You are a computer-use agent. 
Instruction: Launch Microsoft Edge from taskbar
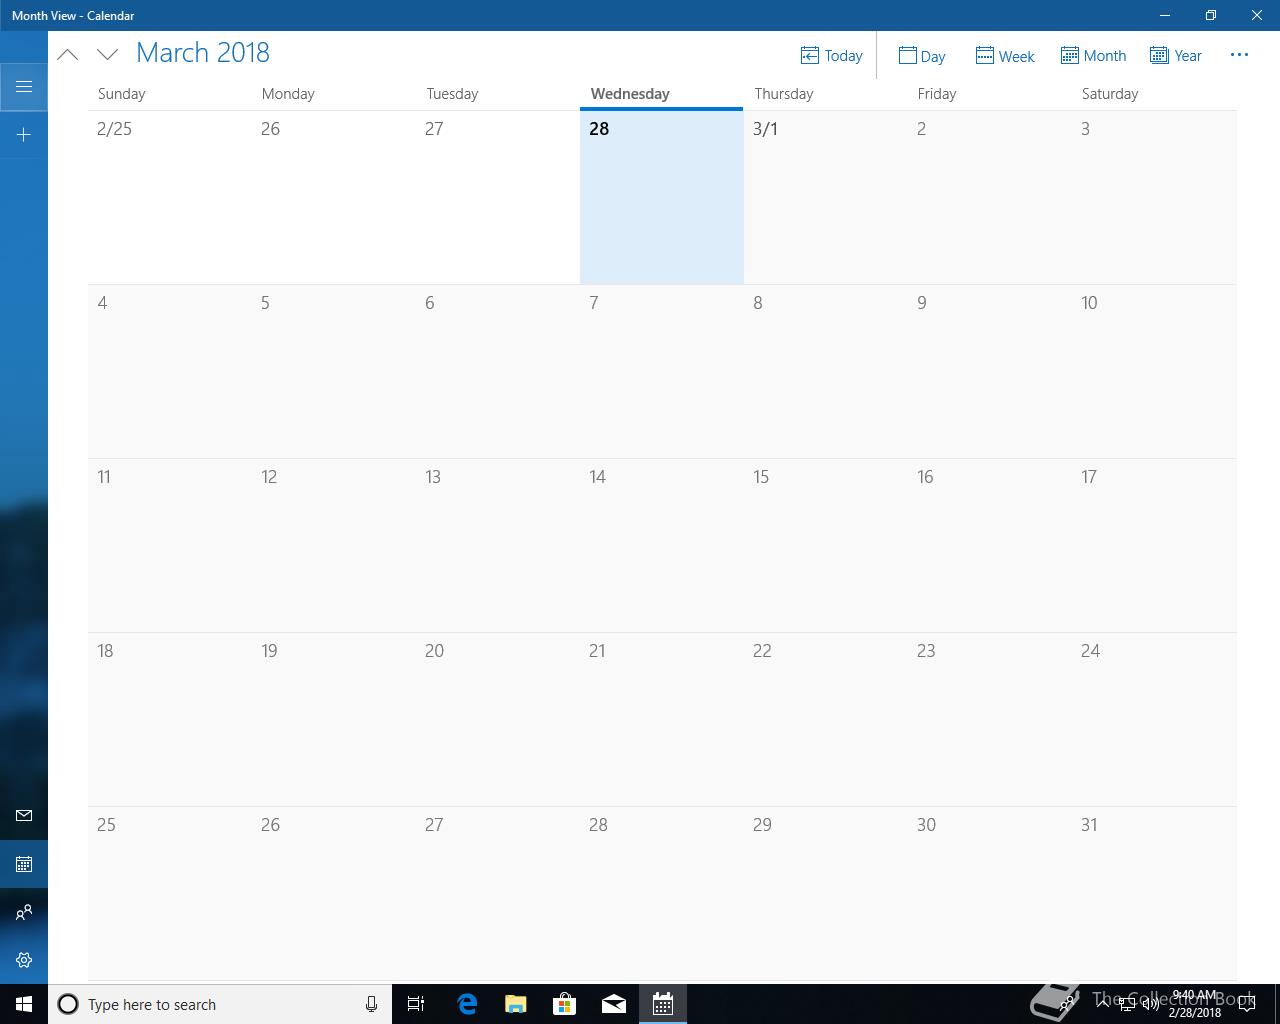(466, 1004)
